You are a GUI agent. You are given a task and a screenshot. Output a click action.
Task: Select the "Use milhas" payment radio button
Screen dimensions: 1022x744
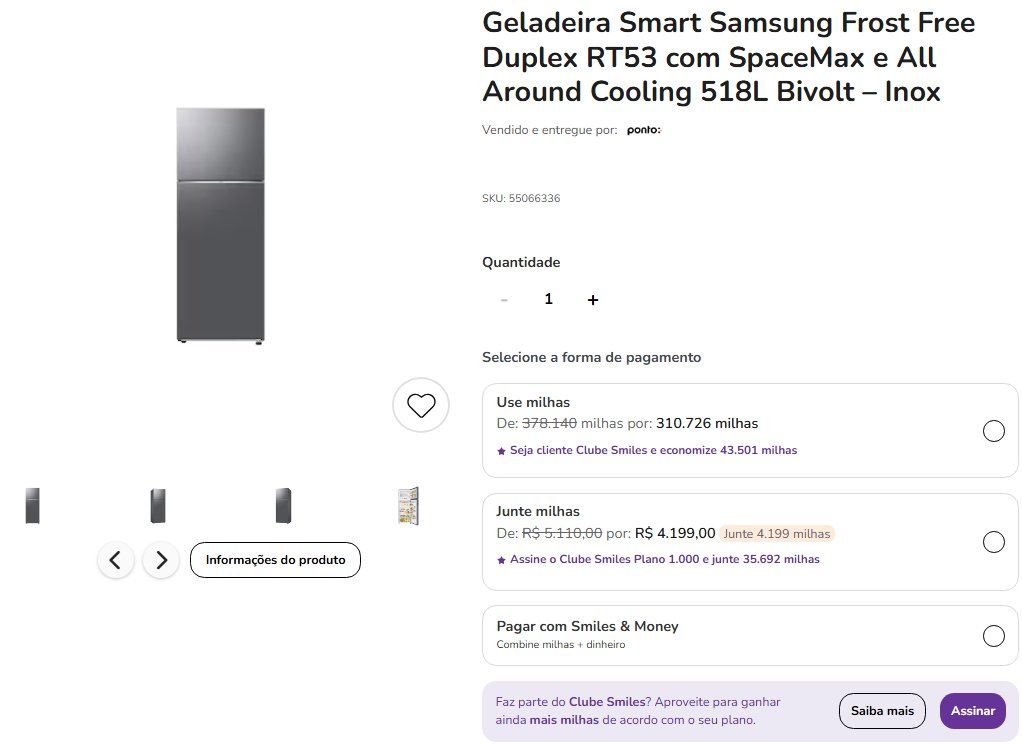(x=994, y=431)
